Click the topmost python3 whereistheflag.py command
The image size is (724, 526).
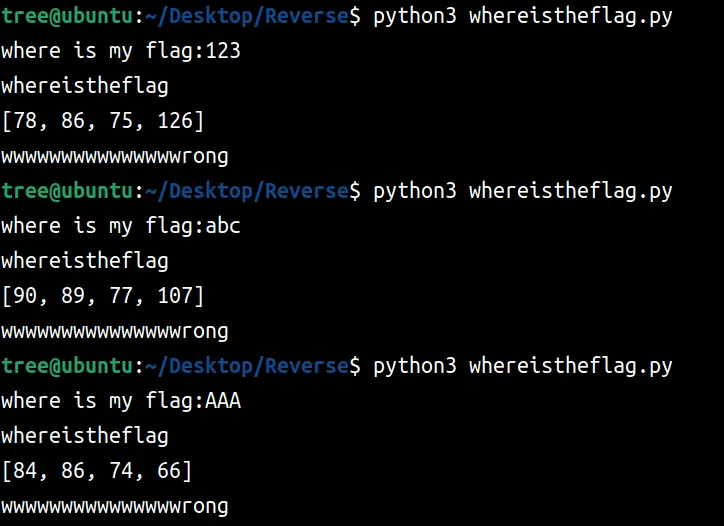(522, 16)
